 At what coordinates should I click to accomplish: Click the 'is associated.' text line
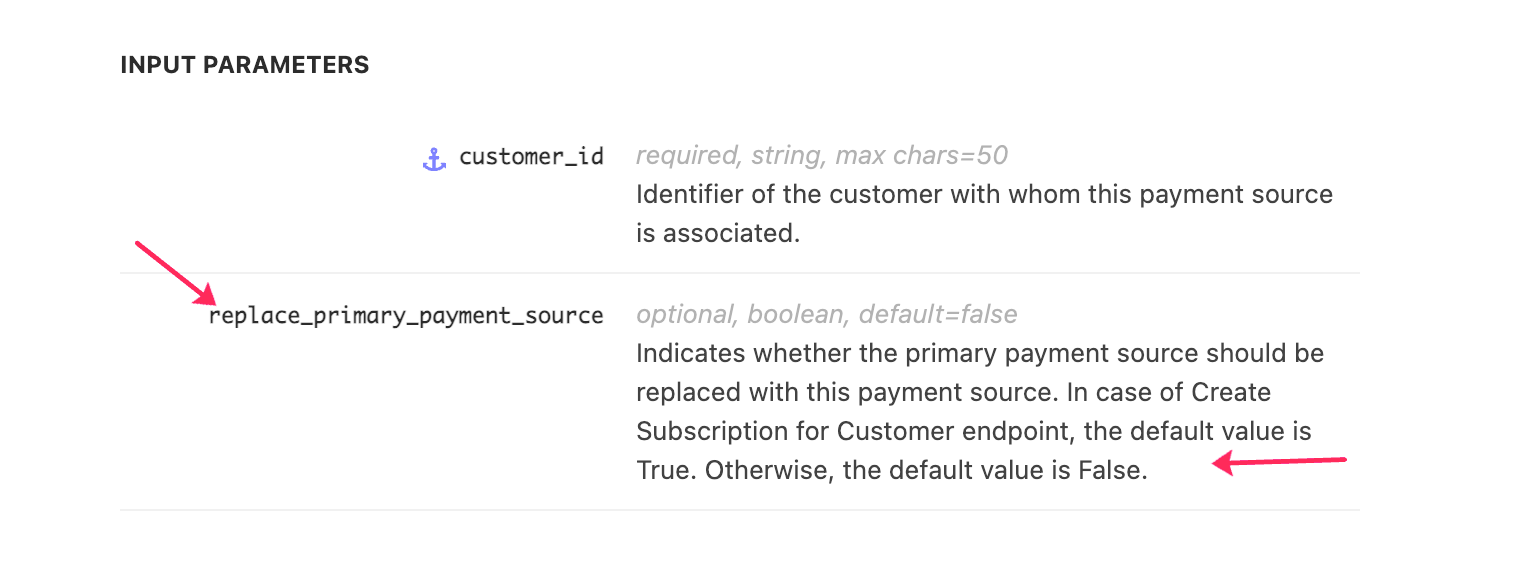(718, 233)
